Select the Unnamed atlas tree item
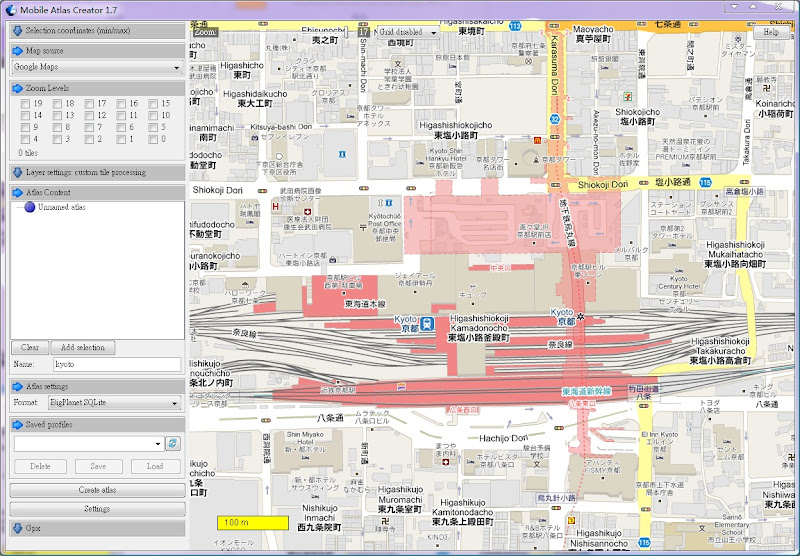 tap(61, 207)
